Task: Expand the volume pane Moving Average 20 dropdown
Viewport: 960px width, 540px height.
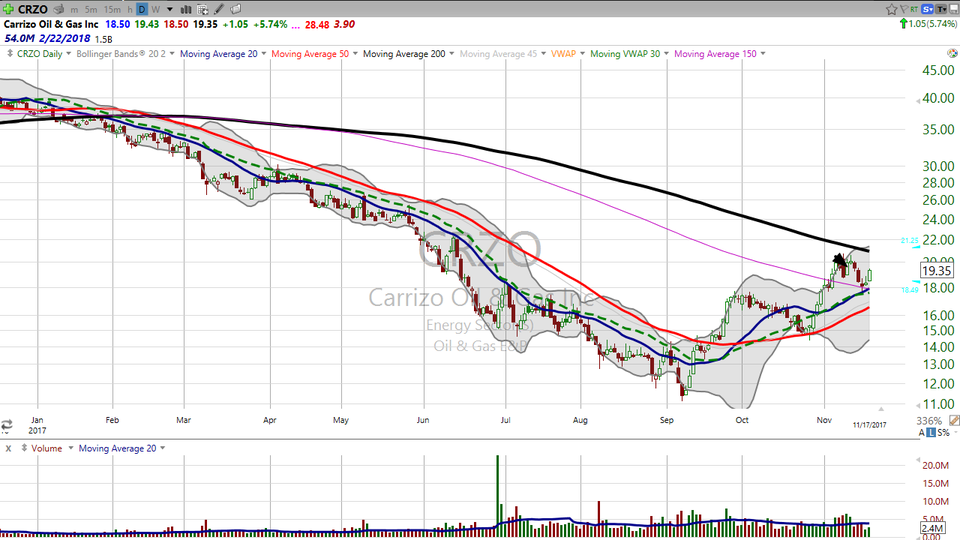Action: [x=162, y=448]
